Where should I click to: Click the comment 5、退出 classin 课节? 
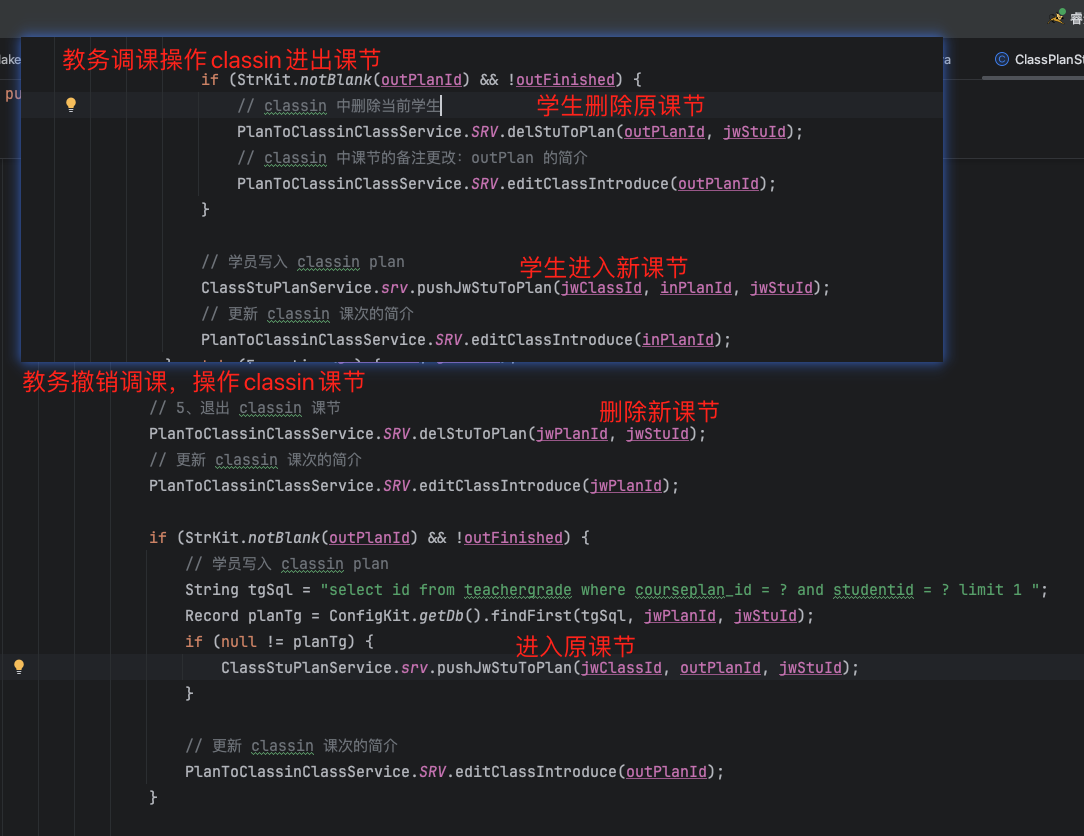tap(245, 408)
